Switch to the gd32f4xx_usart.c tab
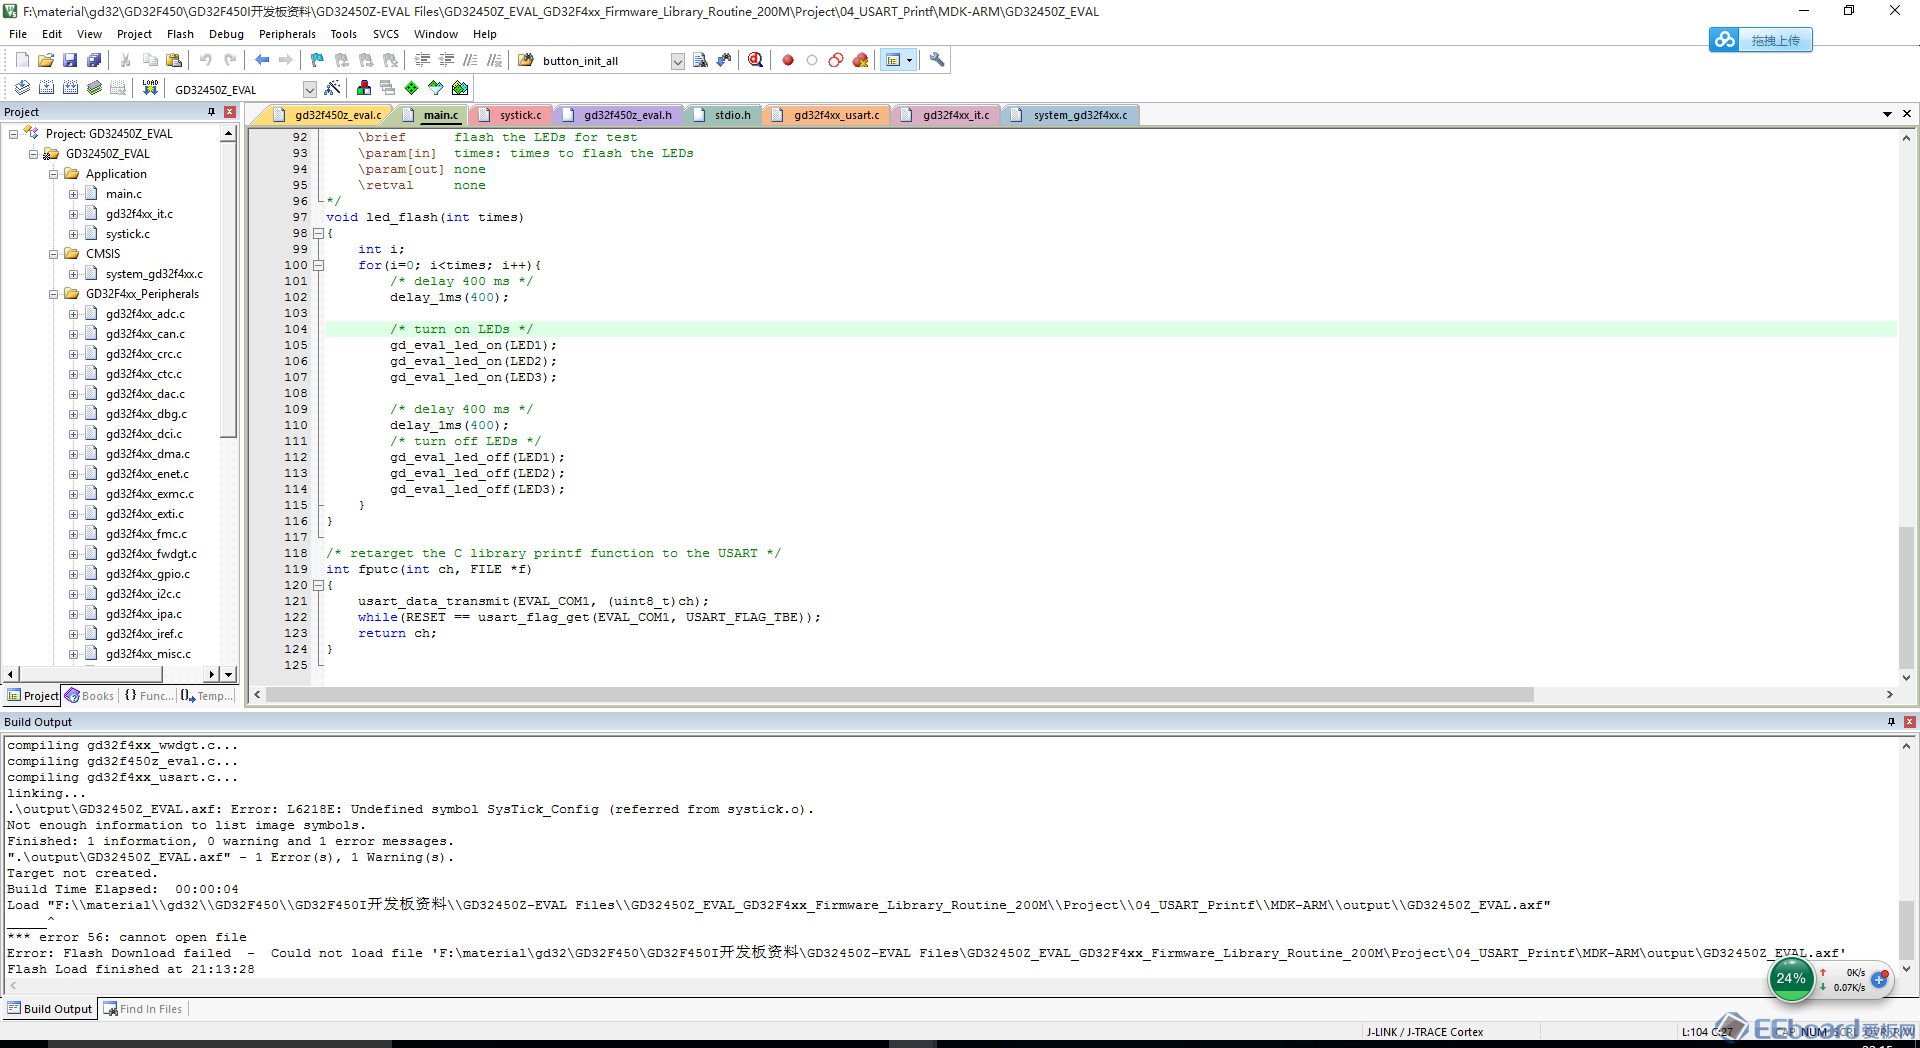This screenshot has width=1920, height=1048. click(x=829, y=115)
